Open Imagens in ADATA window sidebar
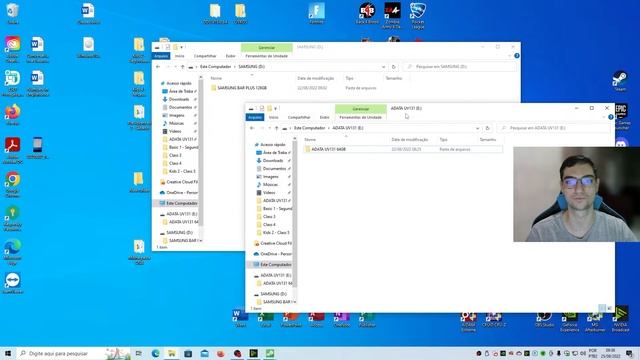The height and width of the screenshot is (360, 640). point(271,177)
